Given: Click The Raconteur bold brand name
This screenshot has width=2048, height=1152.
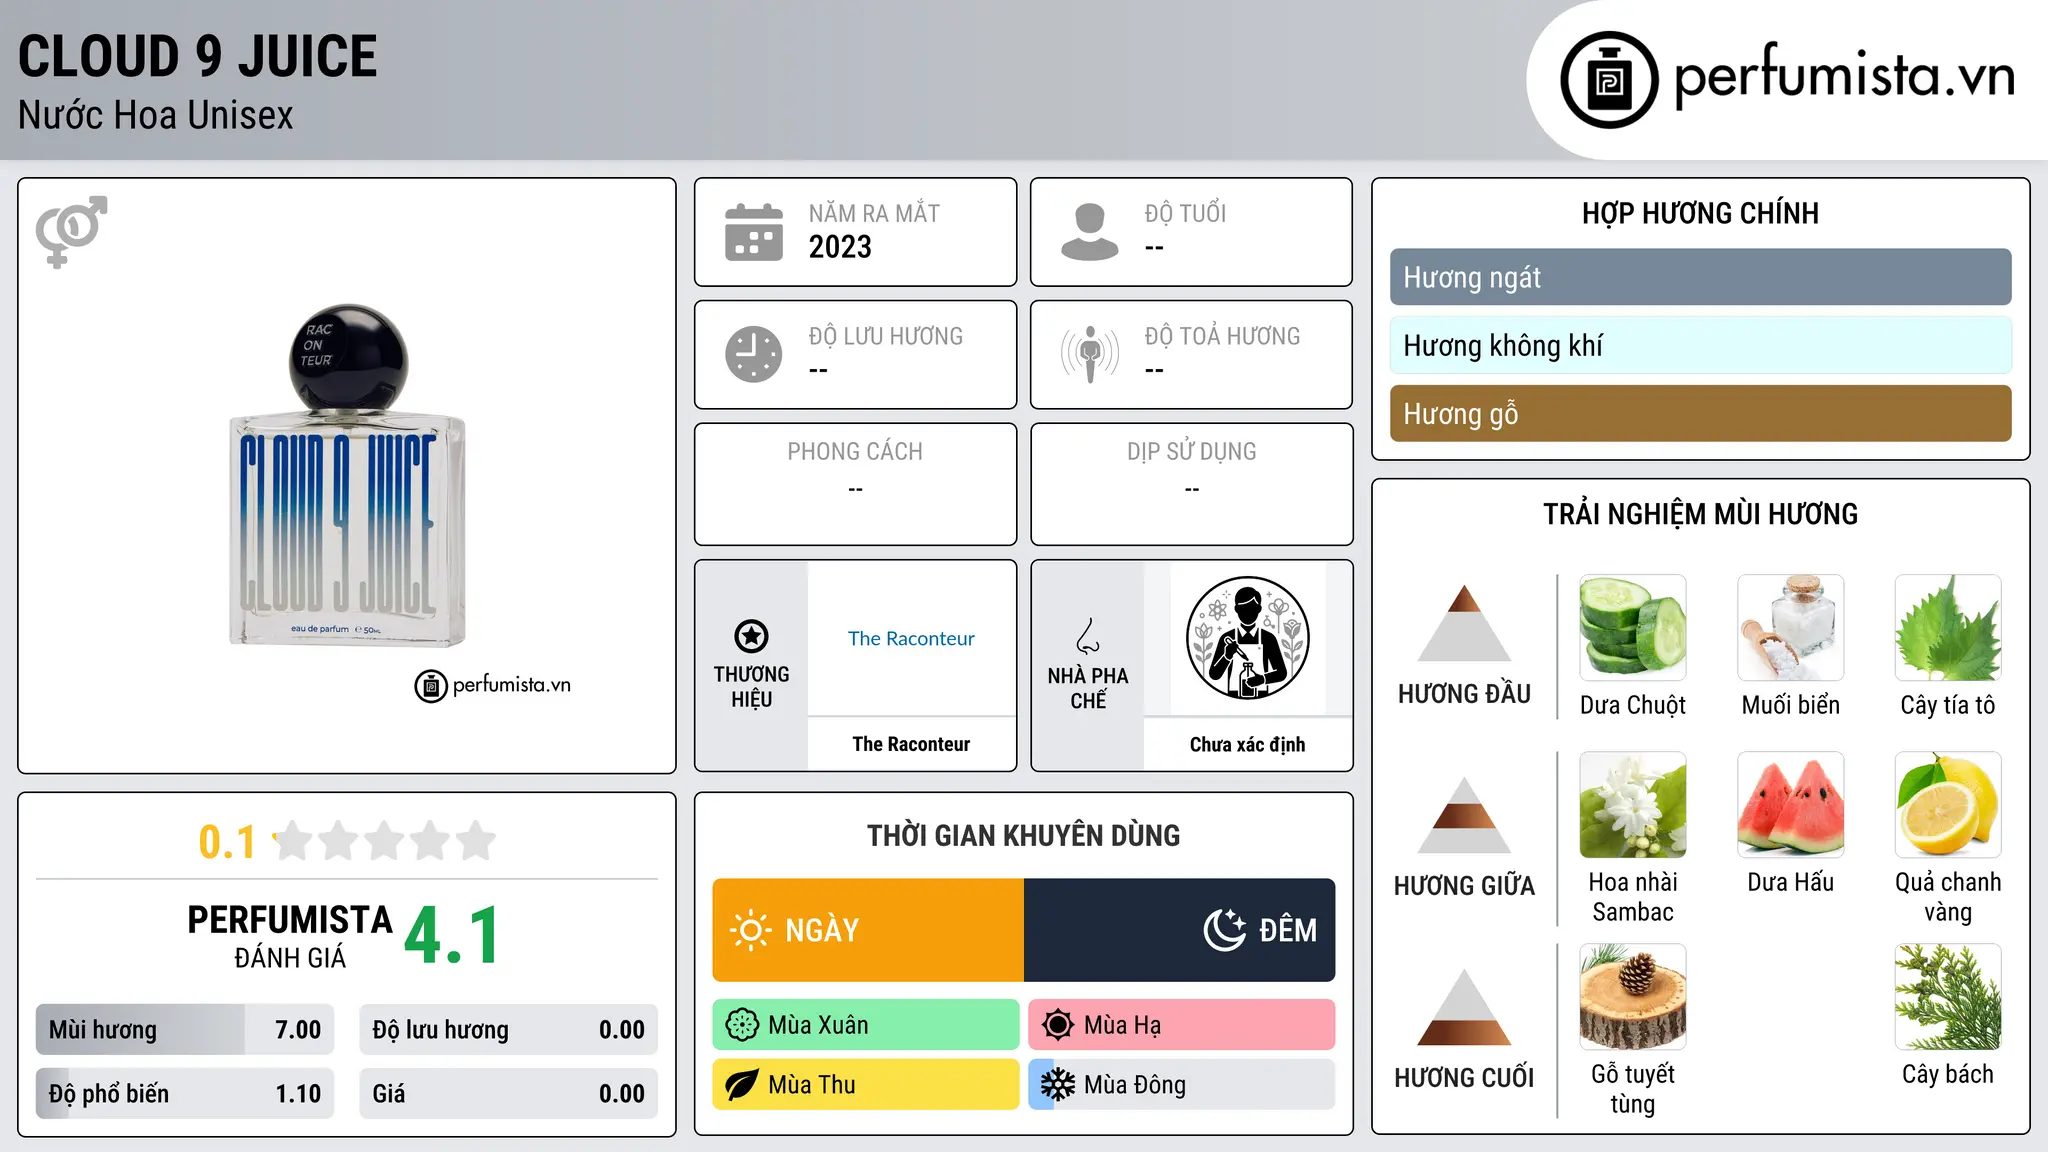Looking at the screenshot, I should click(911, 744).
